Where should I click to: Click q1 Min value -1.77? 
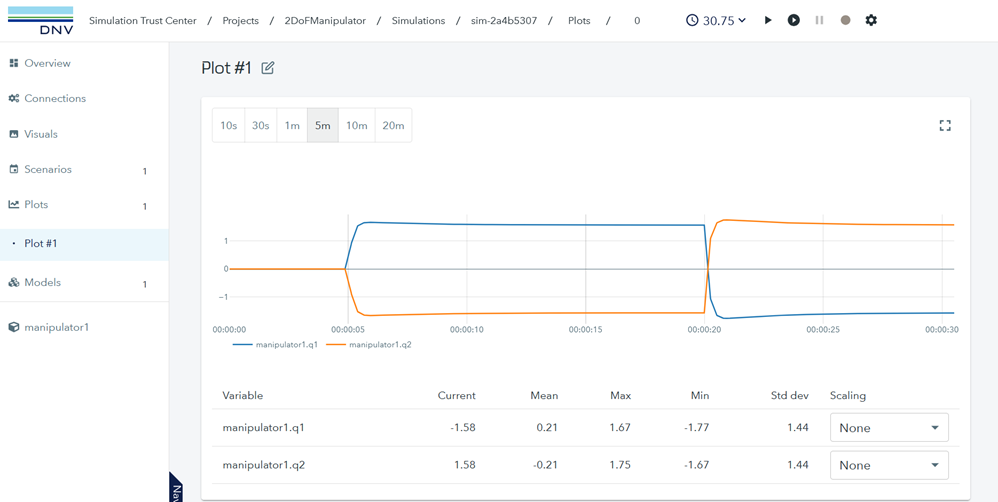point(697,428)
